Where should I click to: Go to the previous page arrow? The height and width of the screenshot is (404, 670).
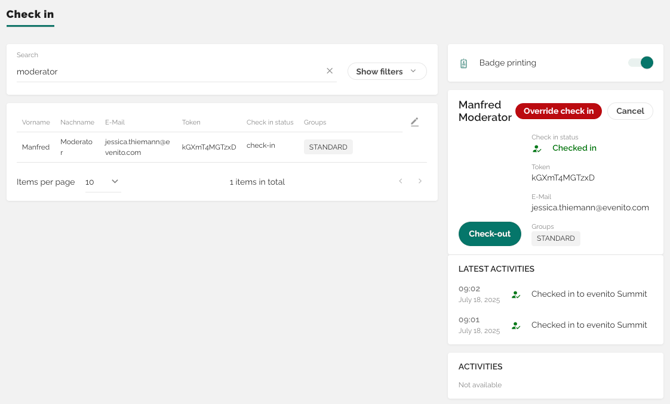point(401,182)
